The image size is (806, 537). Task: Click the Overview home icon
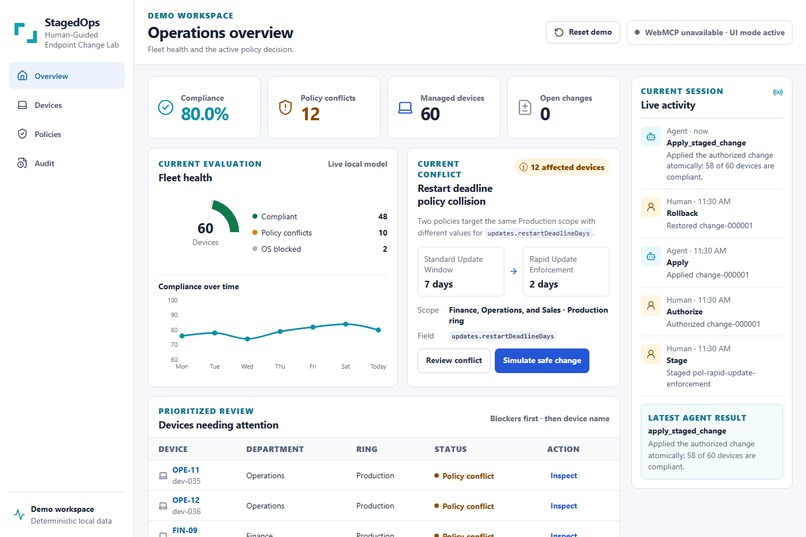(22, 76)
